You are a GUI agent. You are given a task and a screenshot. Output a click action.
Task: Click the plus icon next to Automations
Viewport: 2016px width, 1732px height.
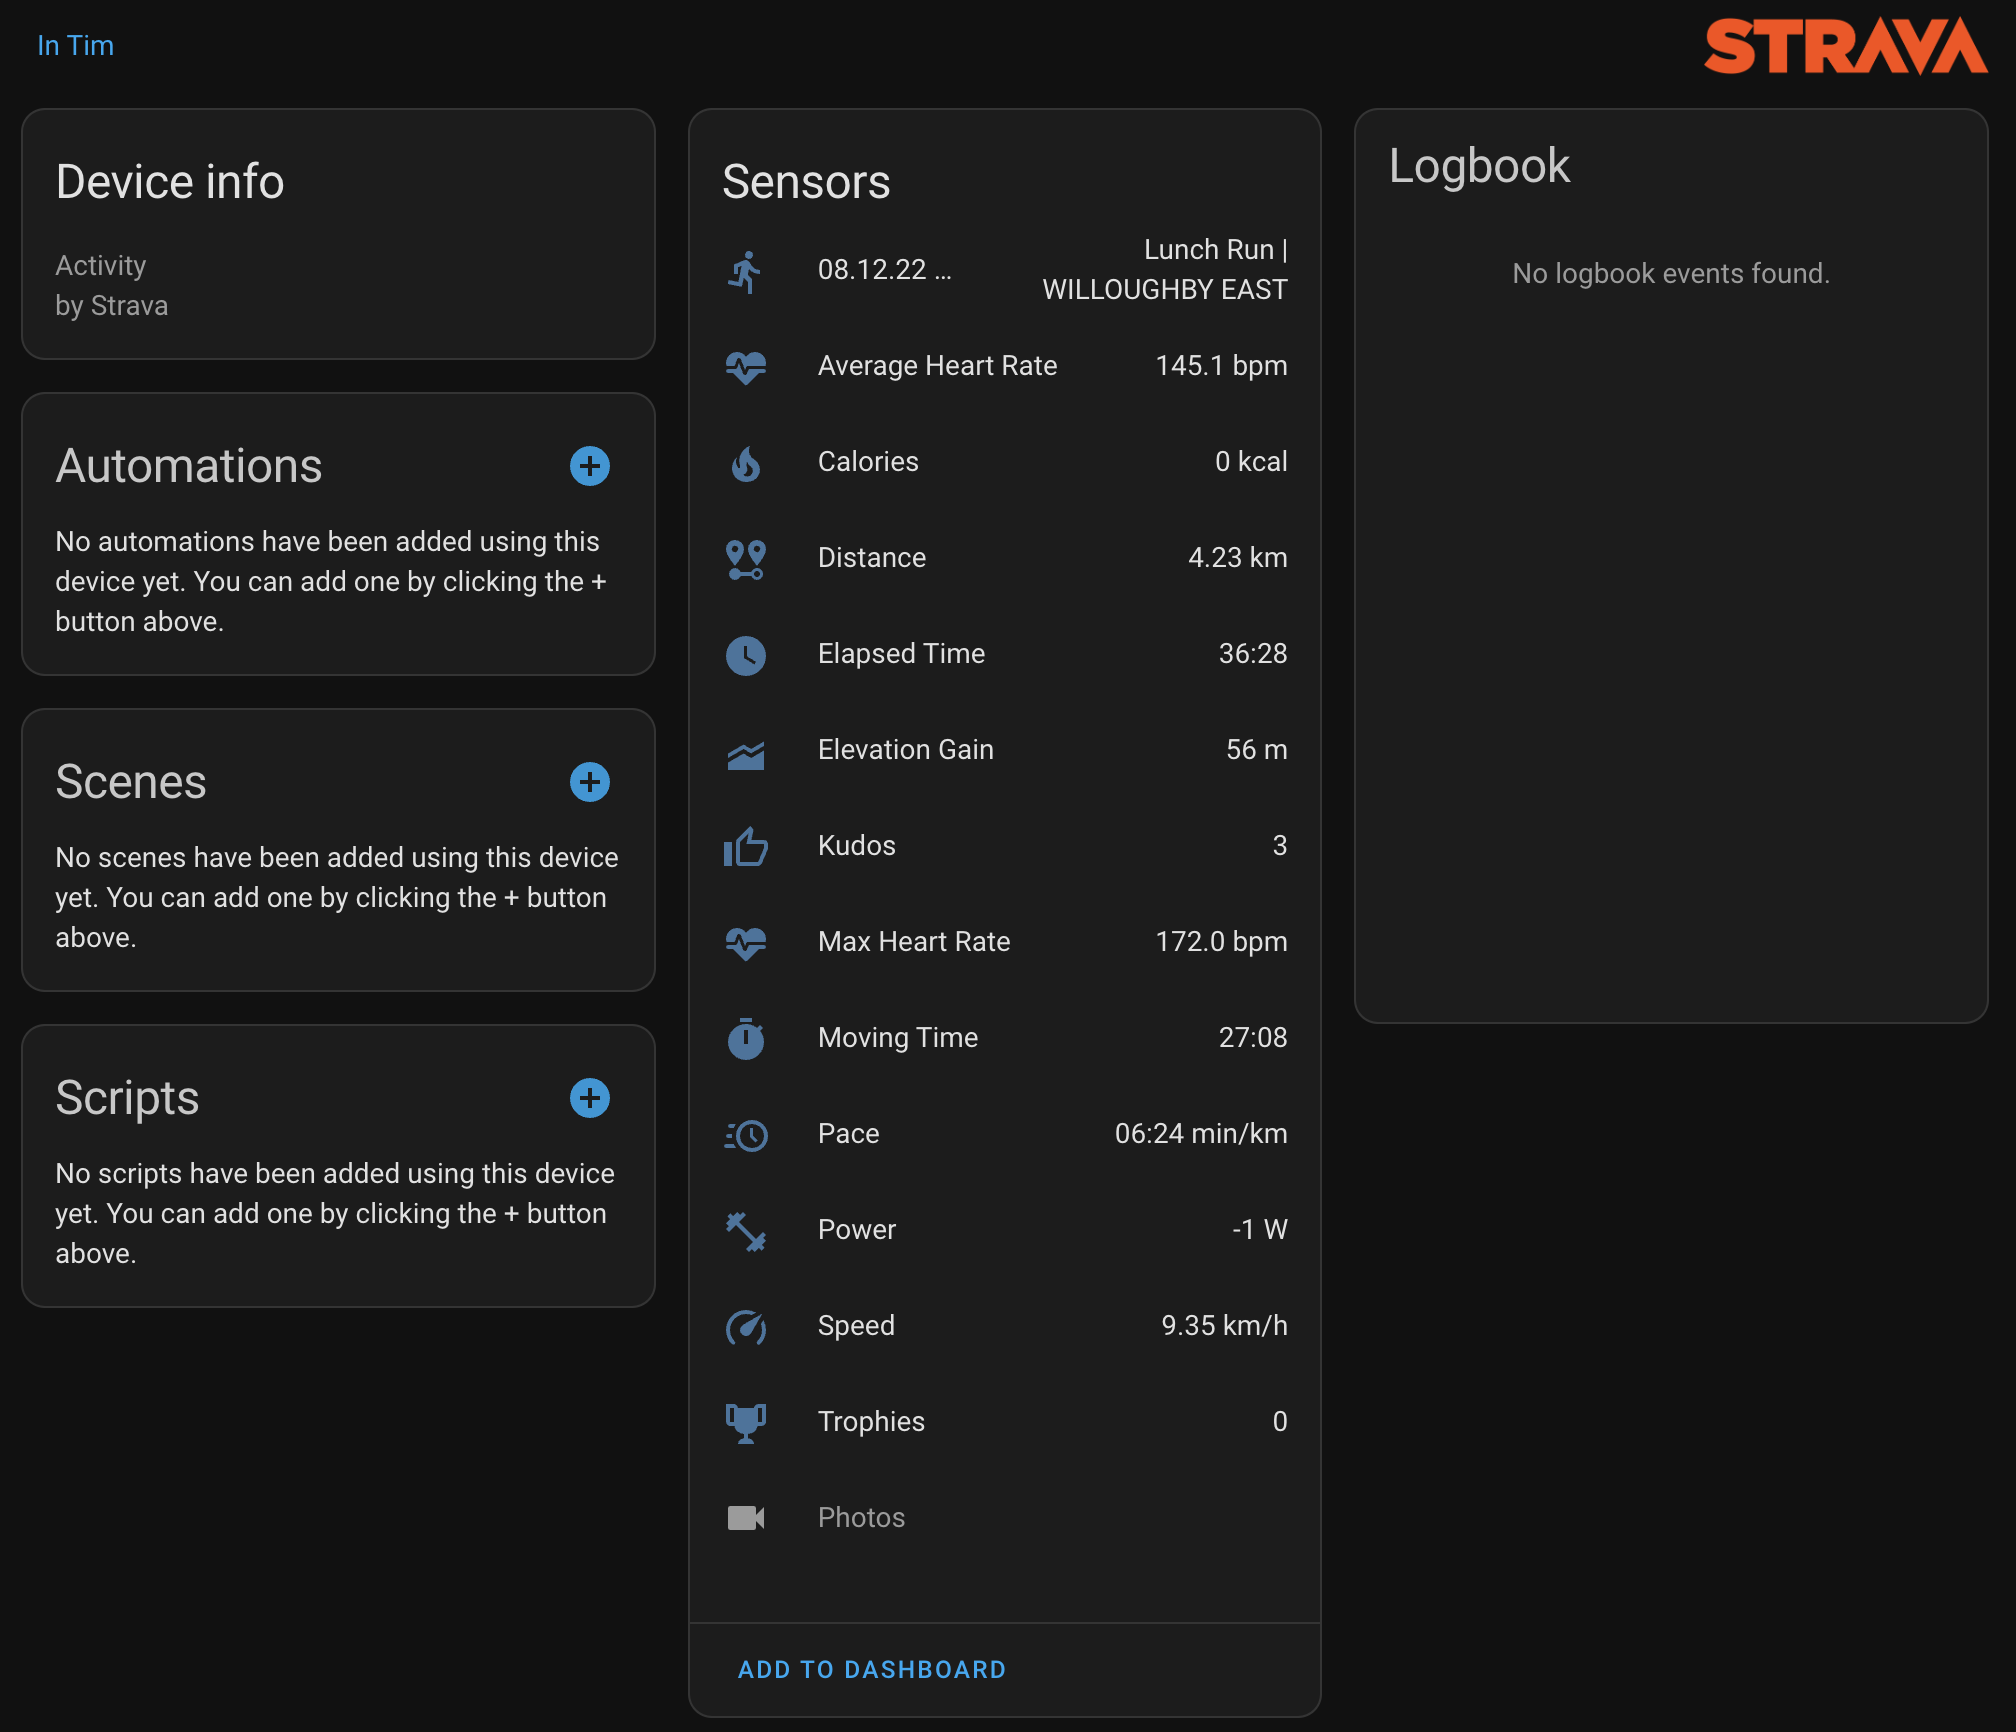(590, 466)
